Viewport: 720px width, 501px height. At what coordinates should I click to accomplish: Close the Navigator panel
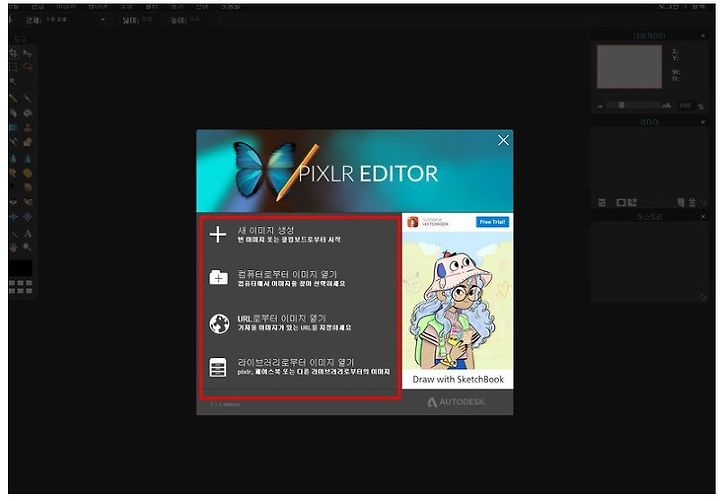pyautogui.click(x=703, y=35)
